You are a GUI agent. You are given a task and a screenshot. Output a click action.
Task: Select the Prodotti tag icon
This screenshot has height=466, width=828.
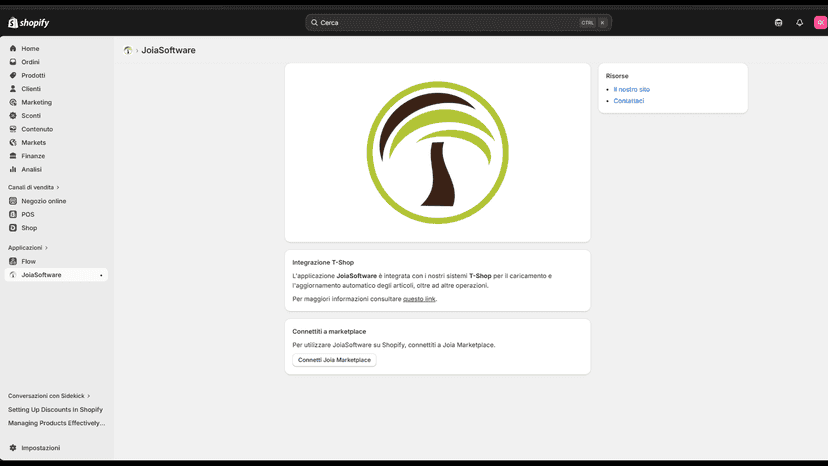click(x=13, y=76)
